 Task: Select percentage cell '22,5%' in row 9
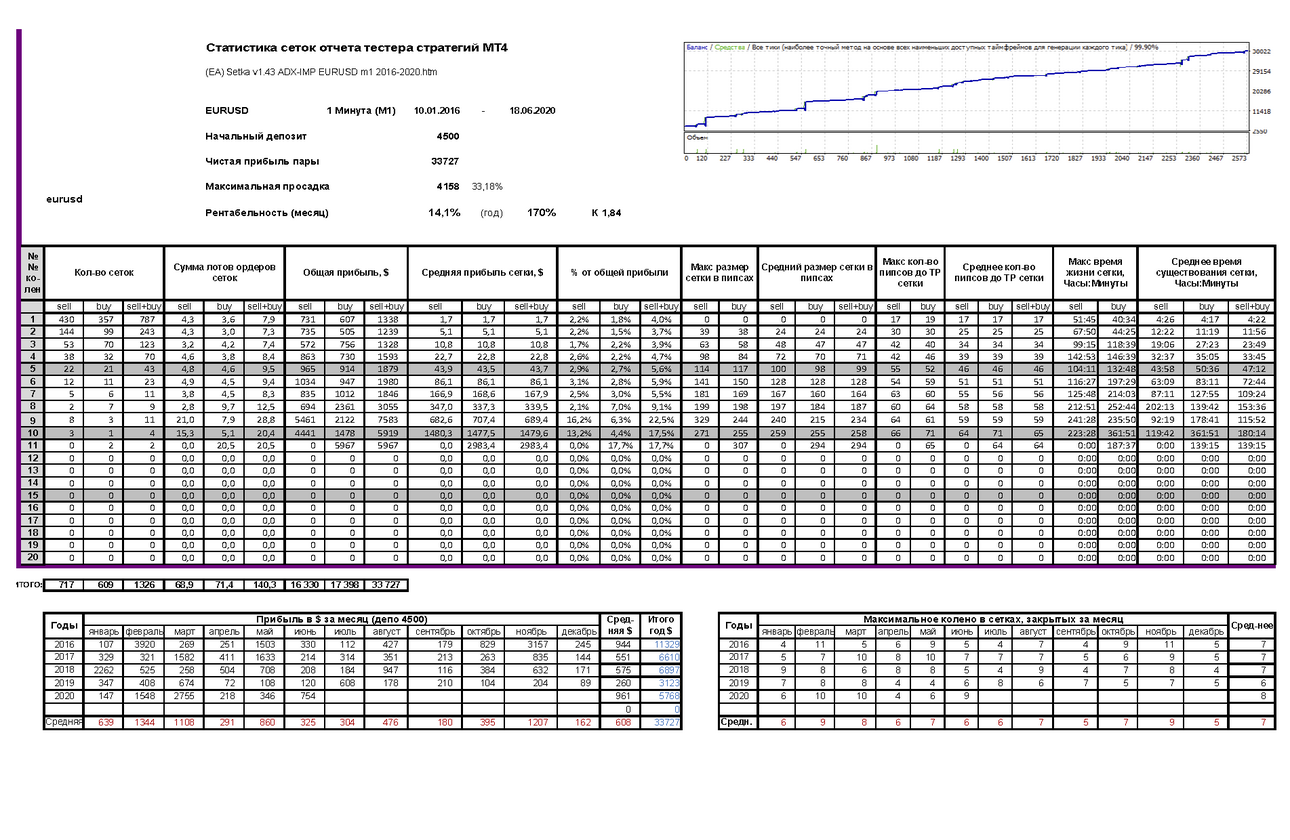coord(660,419)
